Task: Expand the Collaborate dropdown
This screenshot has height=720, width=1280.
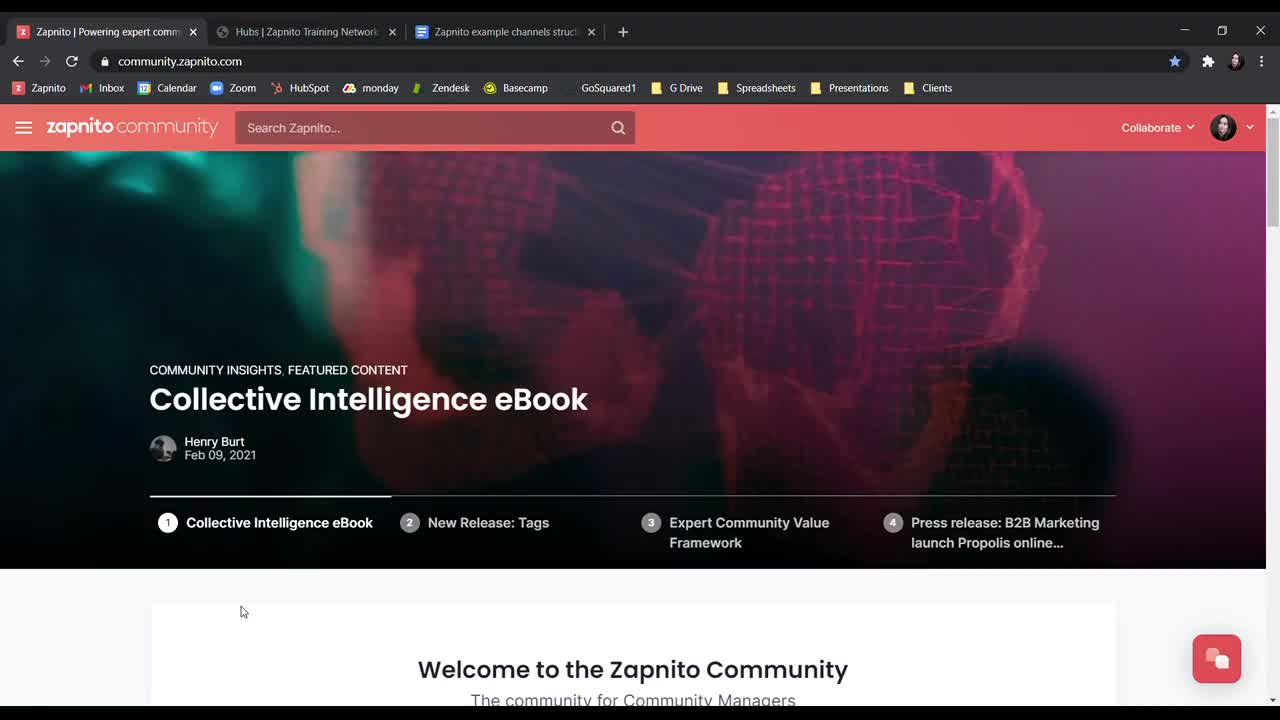Action: [x=1157, y=128]
